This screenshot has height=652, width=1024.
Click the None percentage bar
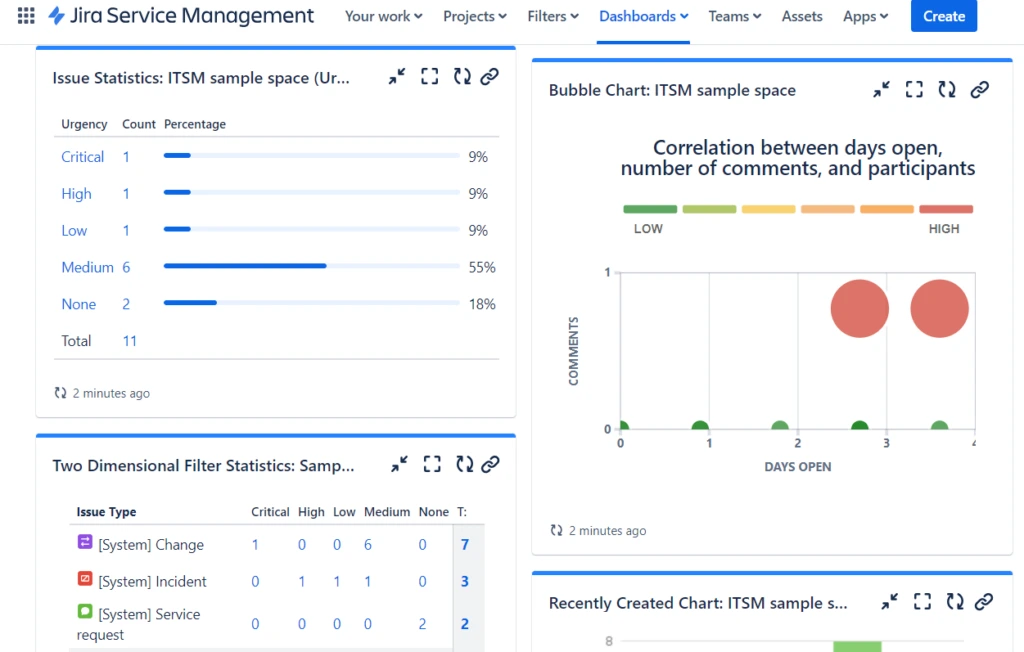pos(312,302)
